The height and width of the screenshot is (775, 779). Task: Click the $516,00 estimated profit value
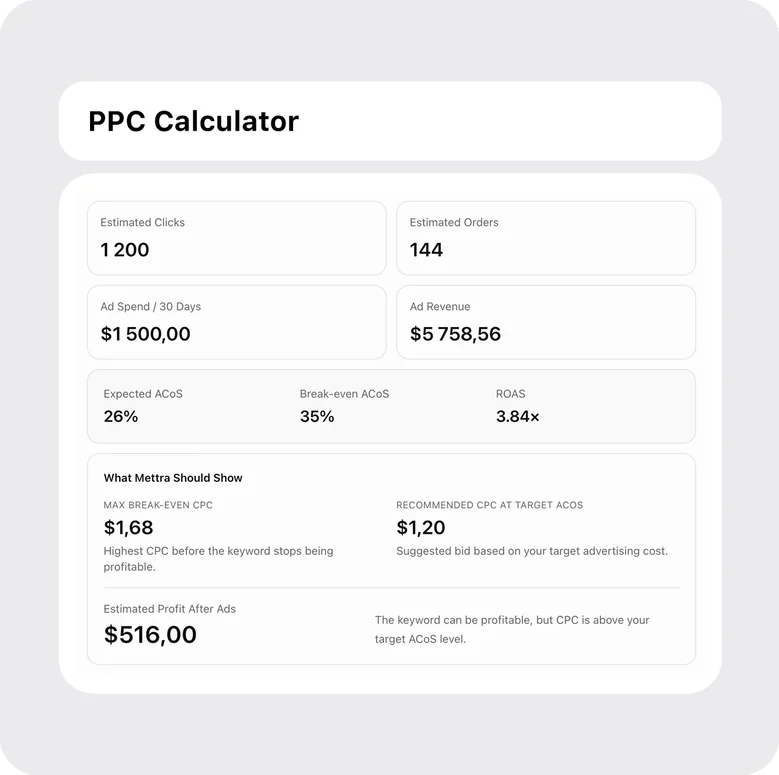point(150,635)
